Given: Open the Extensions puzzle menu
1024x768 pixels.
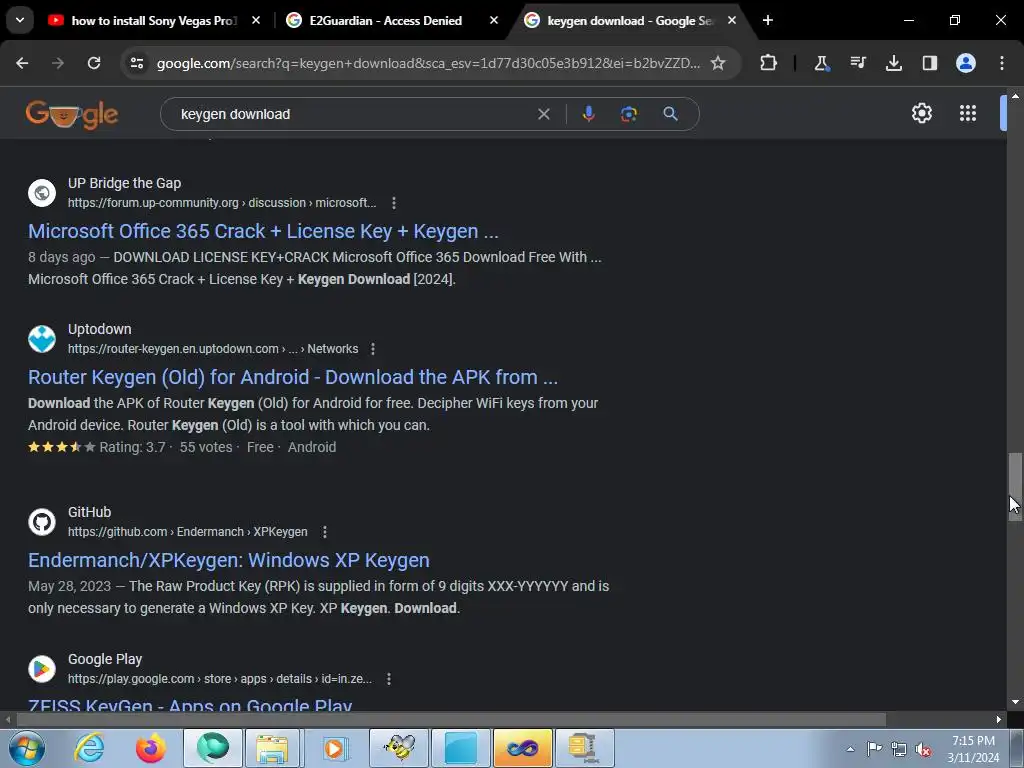Looking at the screenshot, I should click(x=769, y=63).
